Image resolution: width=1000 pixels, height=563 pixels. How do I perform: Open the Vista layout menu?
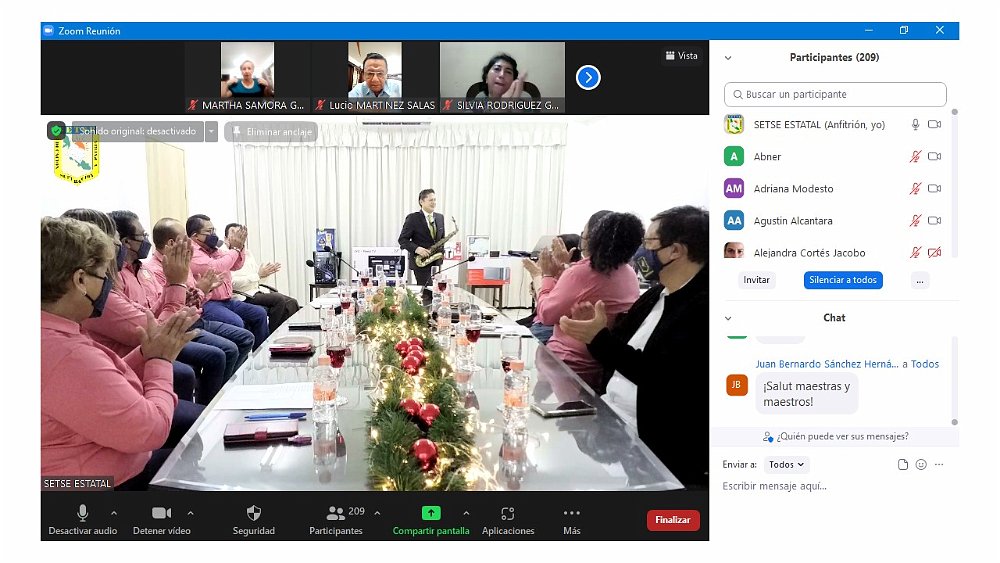click(681, 56)
